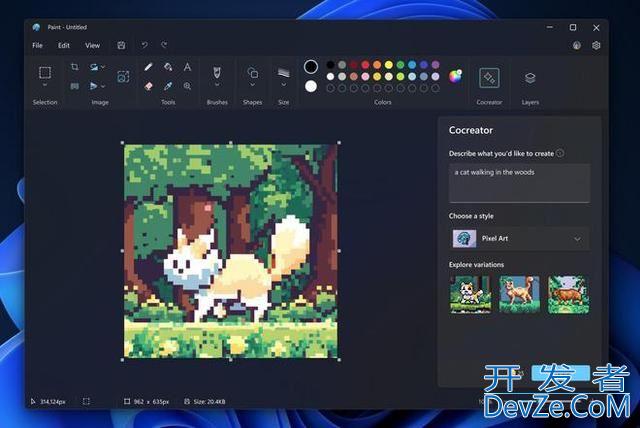Select the third cat variation thumbnail
640x428 pixels.
[x=568, y=295]
